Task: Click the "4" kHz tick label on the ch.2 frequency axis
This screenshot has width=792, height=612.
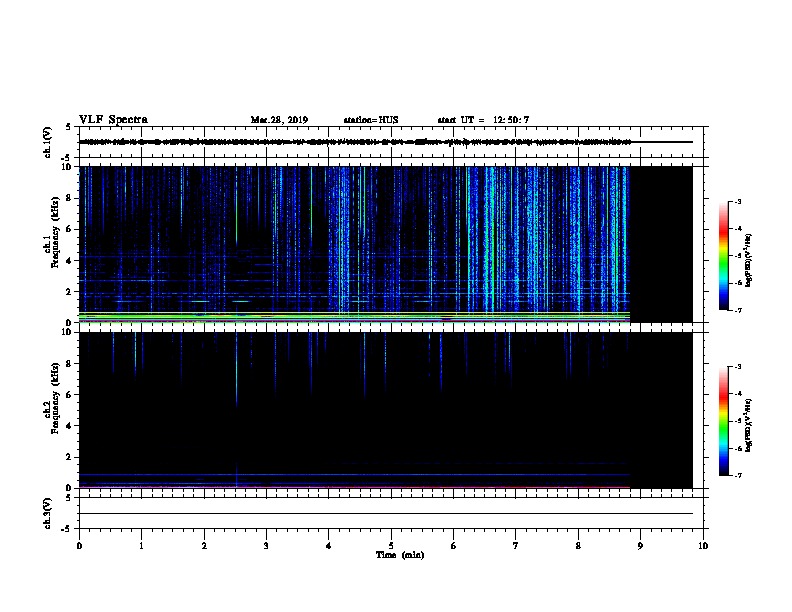Action: (69, 426)
